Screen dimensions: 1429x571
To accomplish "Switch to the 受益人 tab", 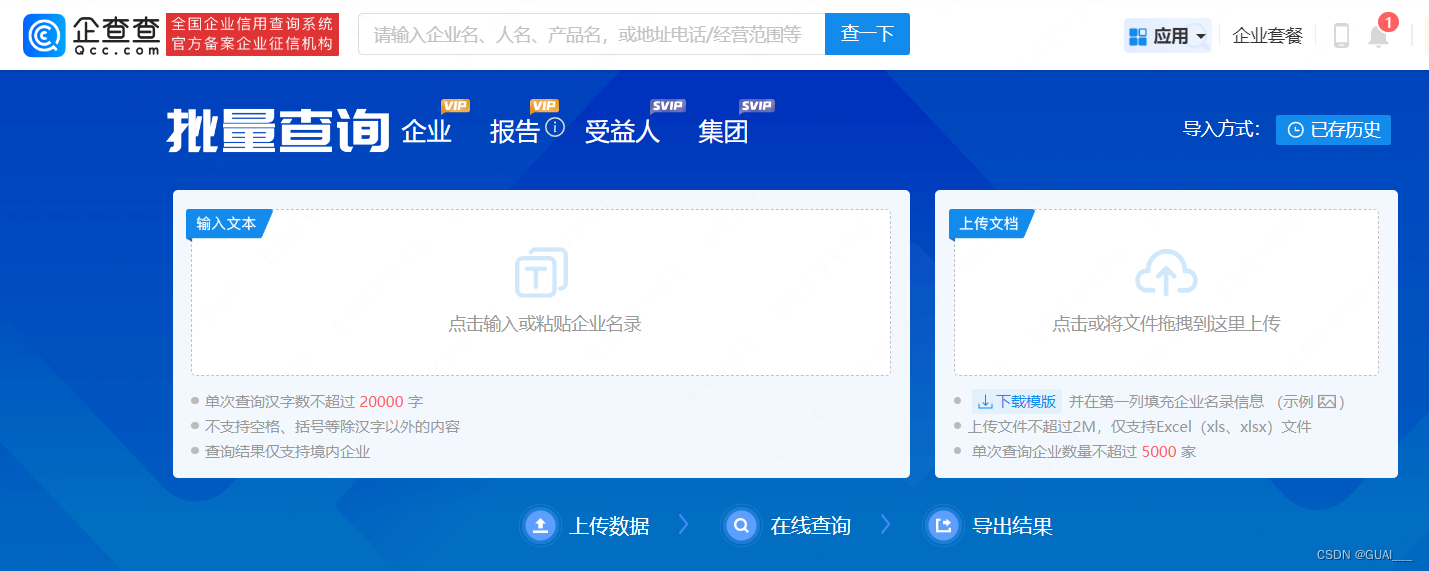I will [622, 132].
